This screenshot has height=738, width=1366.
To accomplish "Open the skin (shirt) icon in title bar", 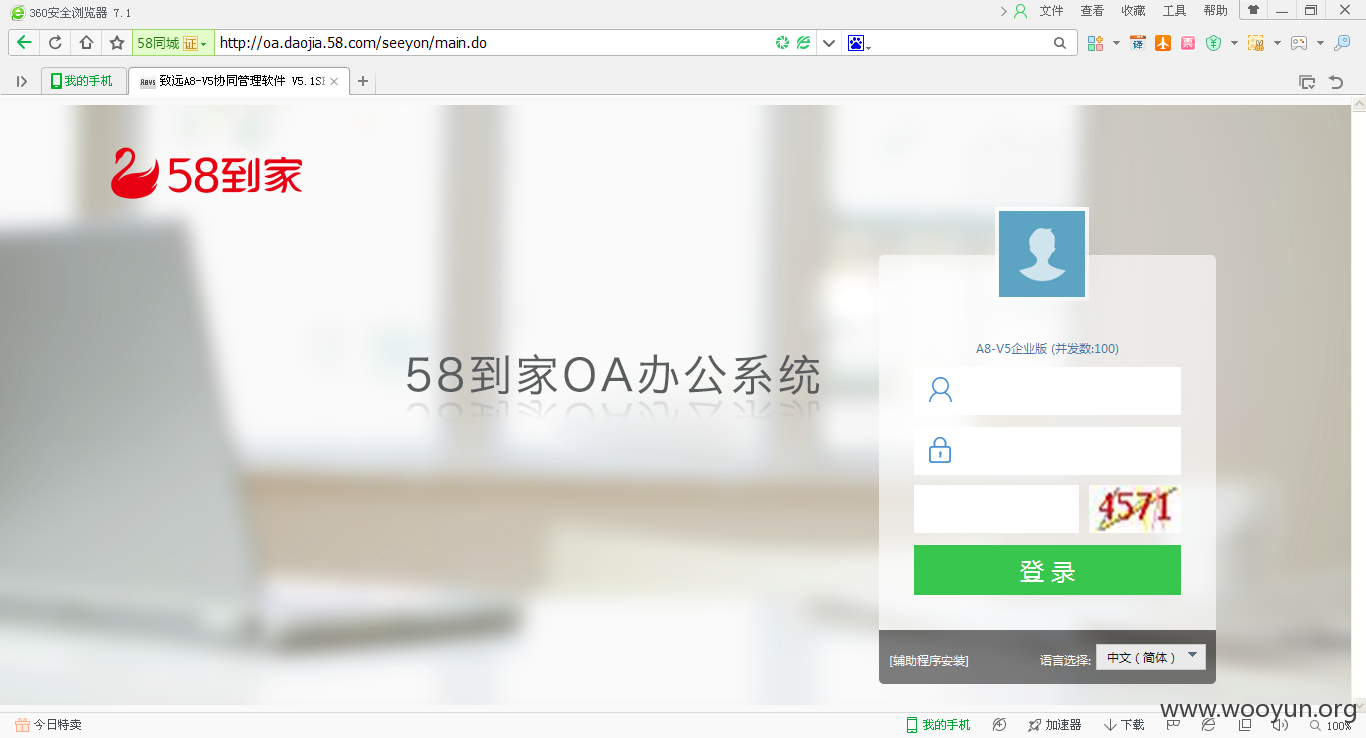I will [1253, 10].
